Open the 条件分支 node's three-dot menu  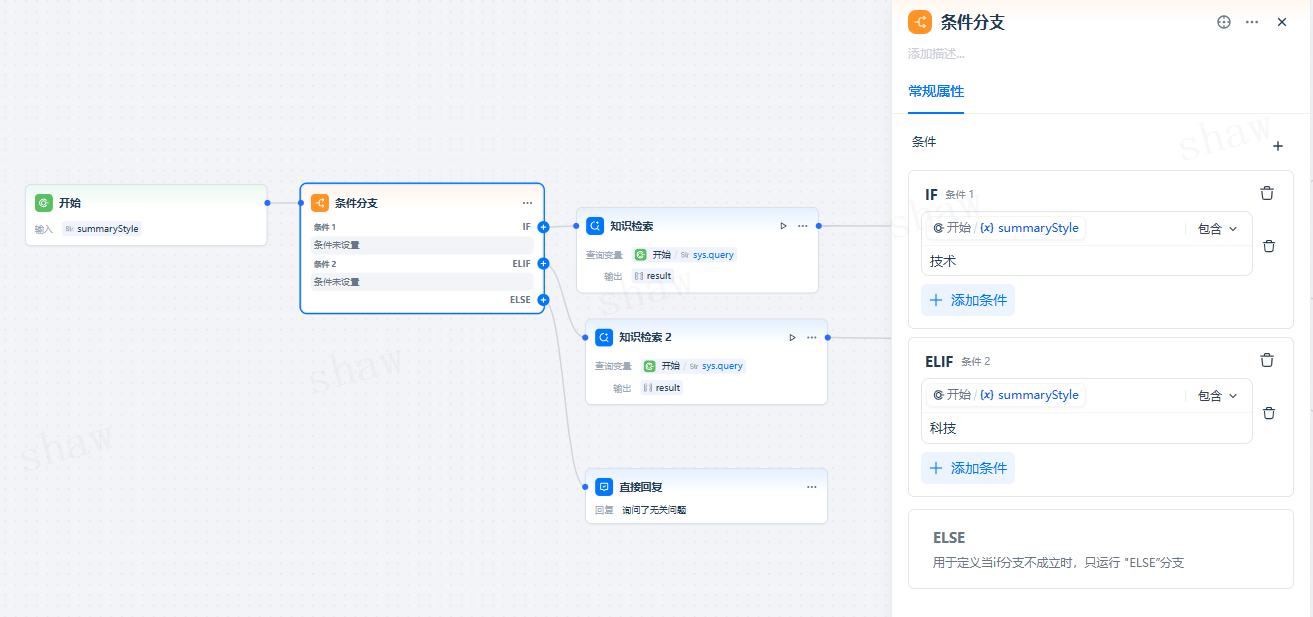coord(527,203)
